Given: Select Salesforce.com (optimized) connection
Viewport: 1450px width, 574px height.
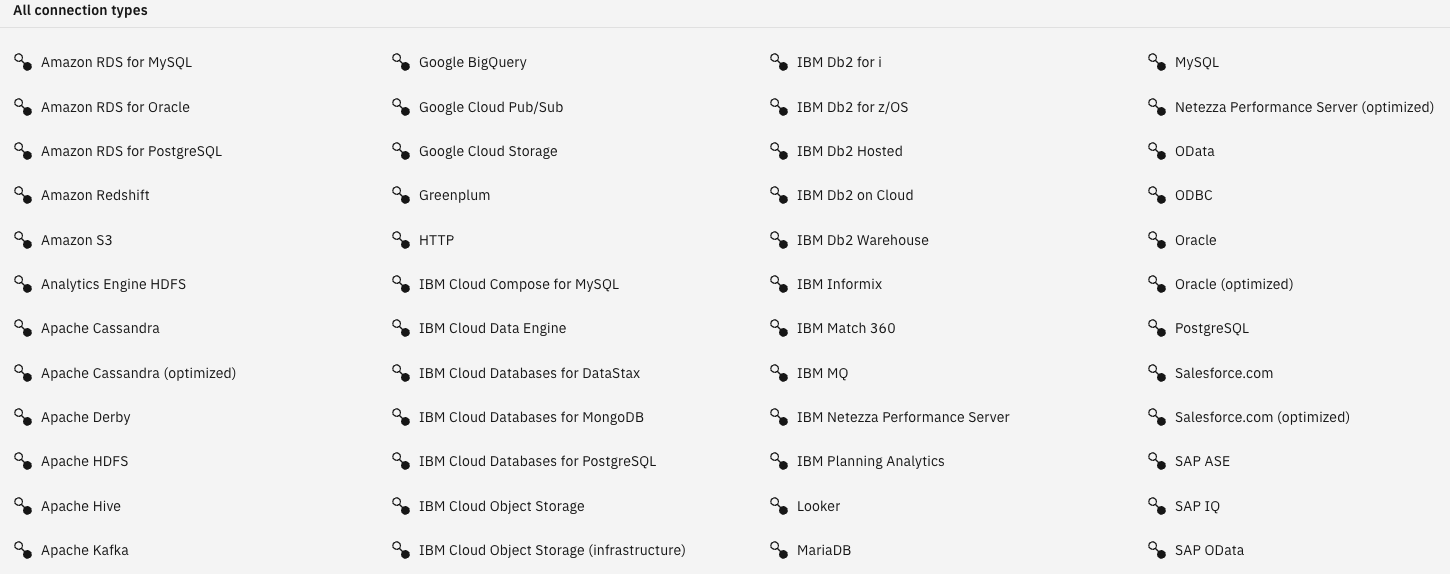Looking at the screenshot, I should (1262, 417).
